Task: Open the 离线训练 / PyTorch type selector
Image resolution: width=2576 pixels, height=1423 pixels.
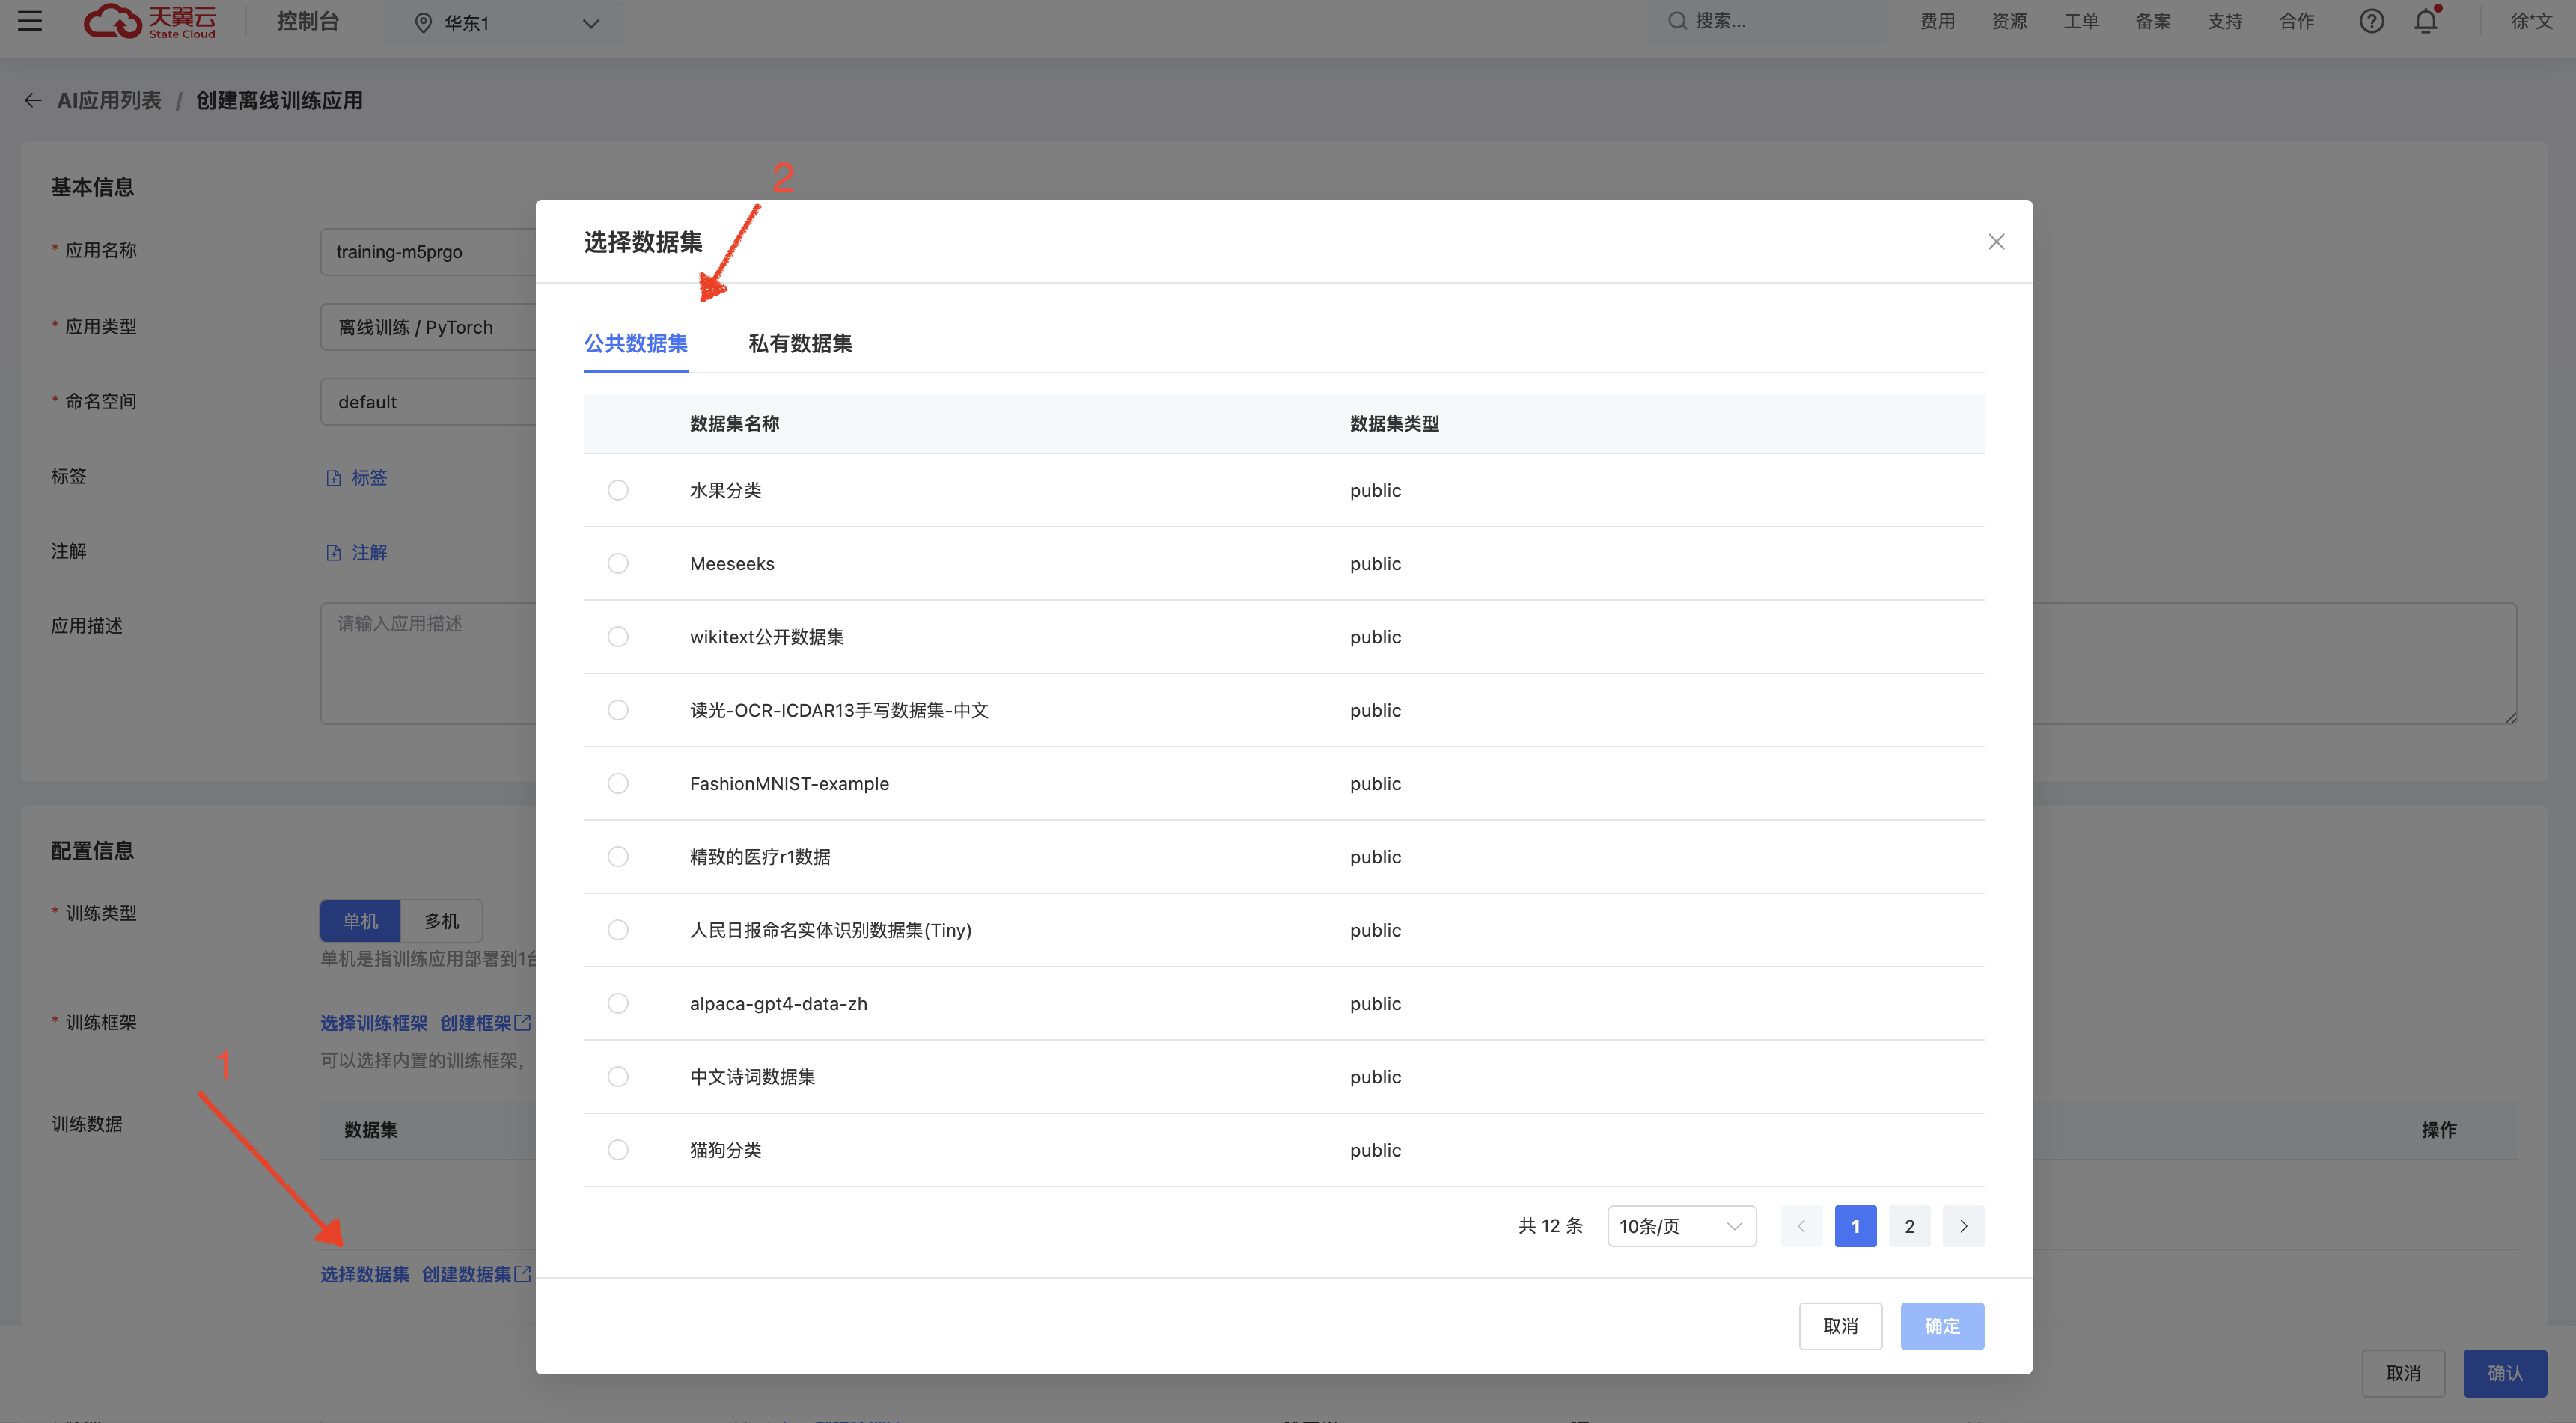Action: tap(430, 327)
